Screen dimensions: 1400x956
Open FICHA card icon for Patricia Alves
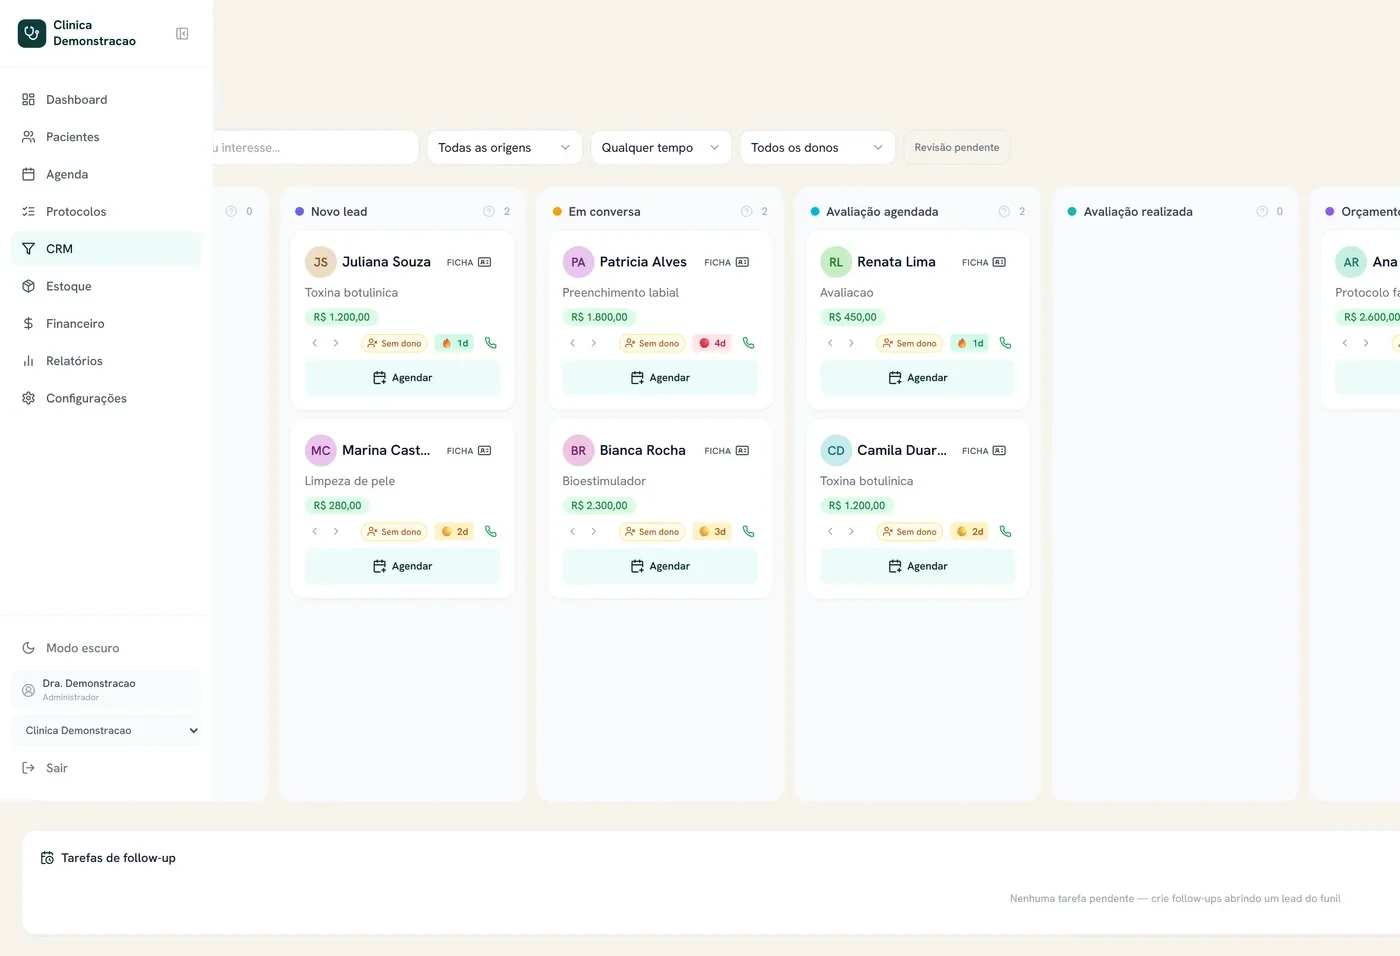point(727,262)
